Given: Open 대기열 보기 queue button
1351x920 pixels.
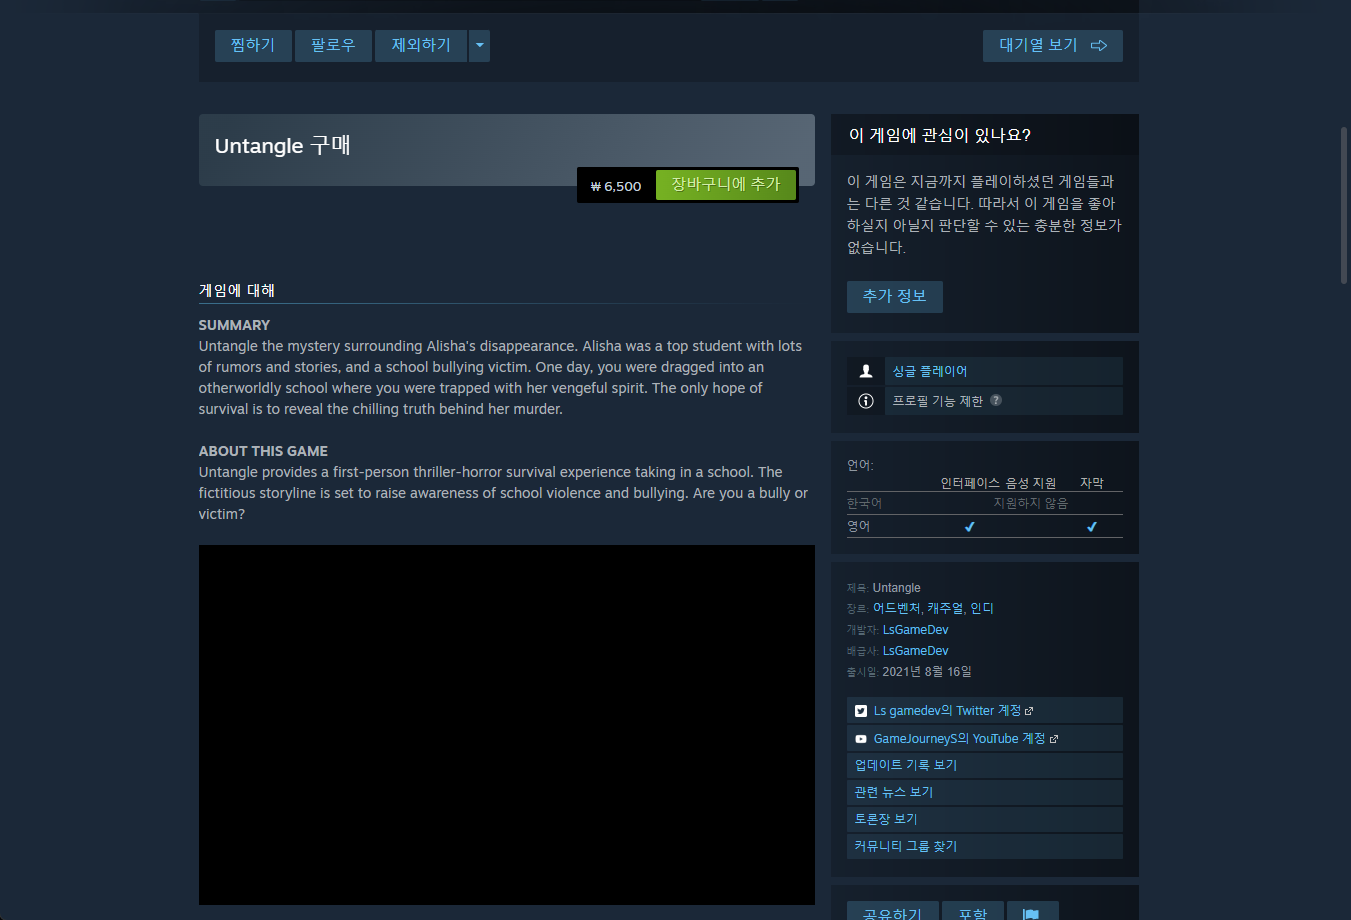Looking at the screenshot, I should [x=1053, y=46].
